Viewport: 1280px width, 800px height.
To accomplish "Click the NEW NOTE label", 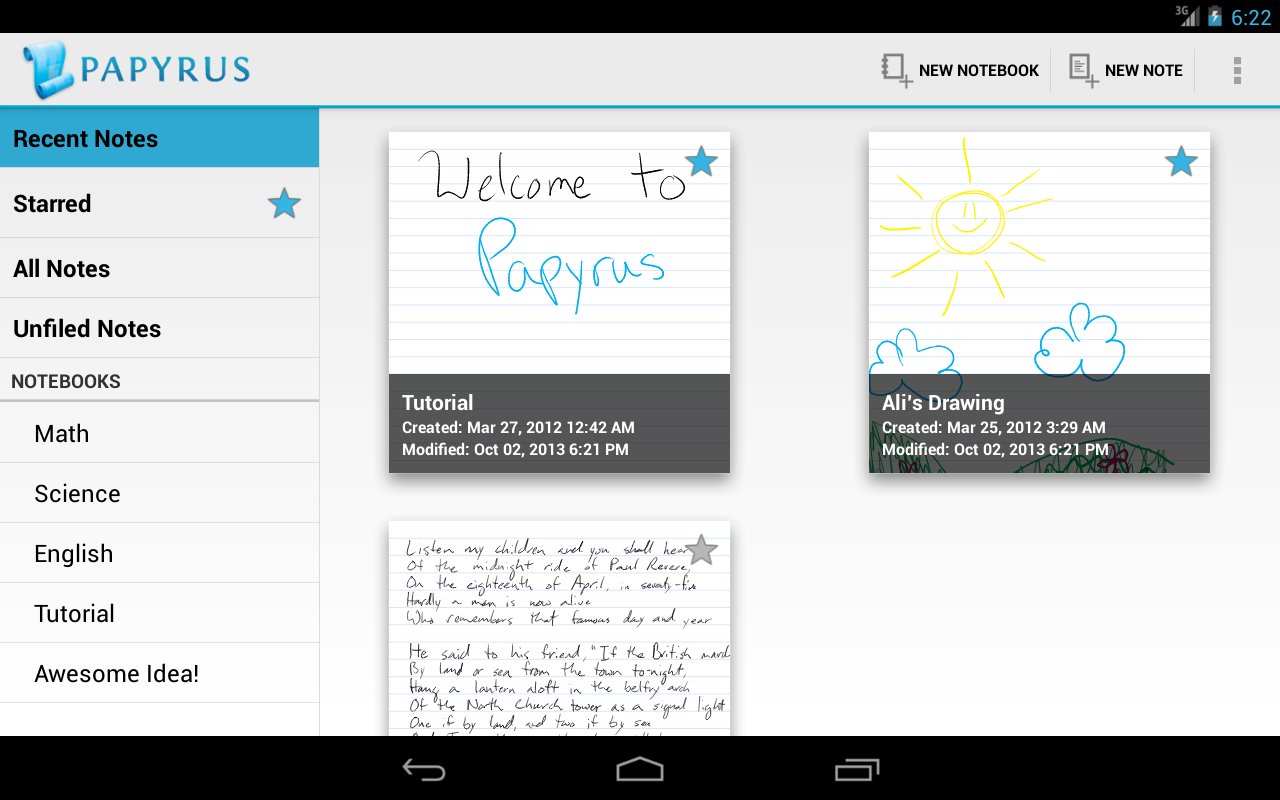I will point(1144,71).
